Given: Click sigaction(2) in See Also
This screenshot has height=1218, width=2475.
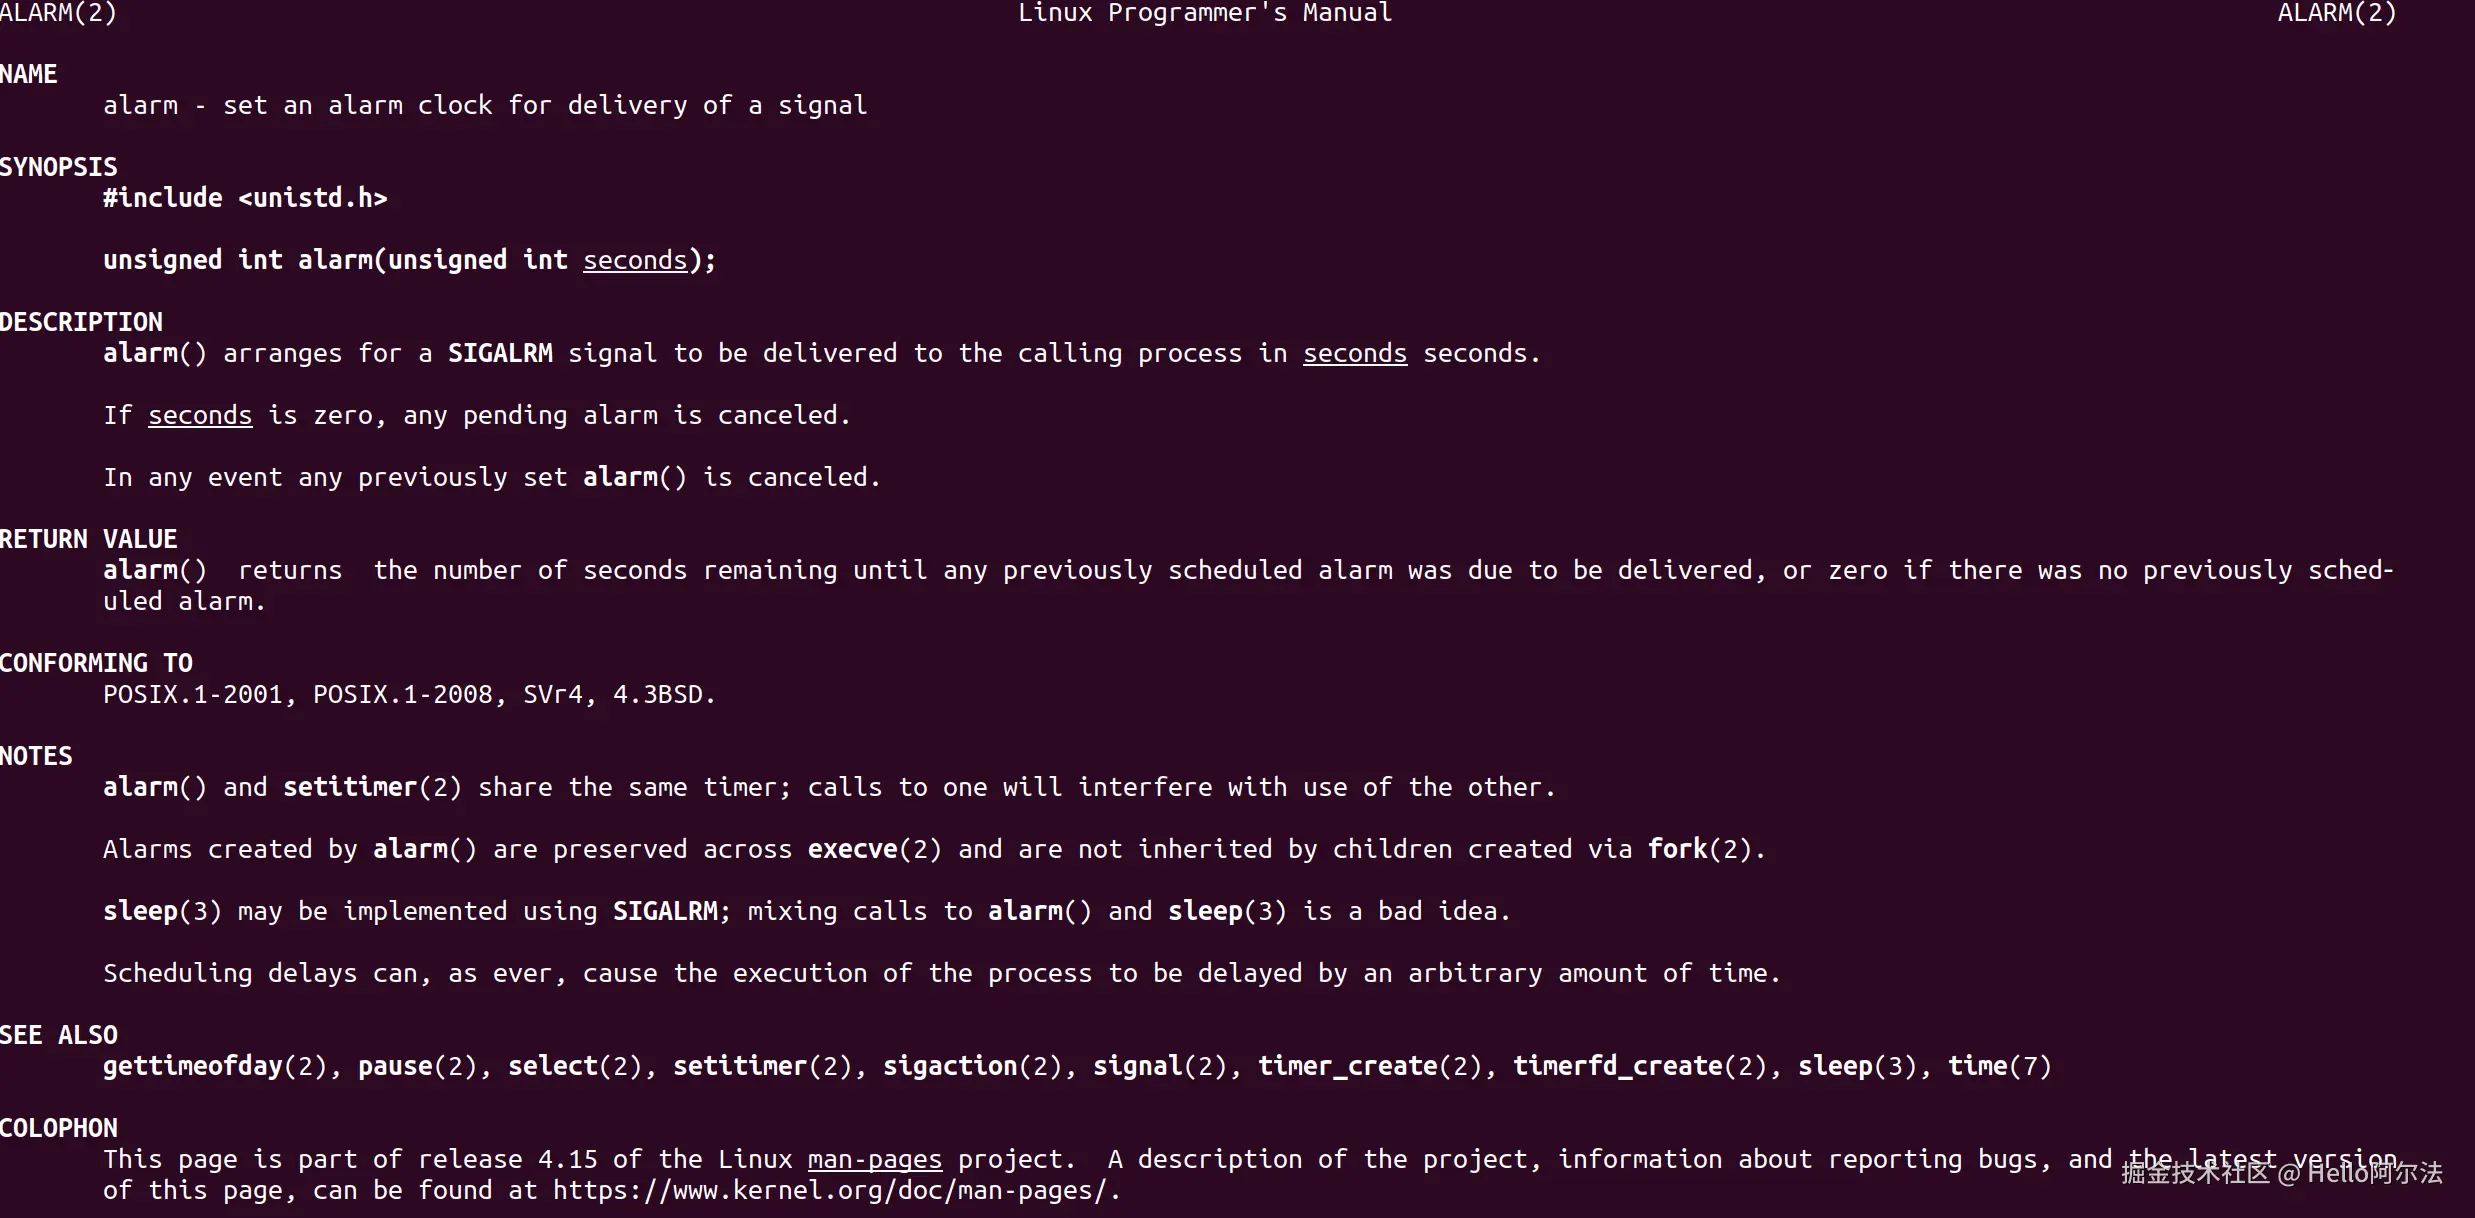Looking at the screenshot, I should click(973, 1066).
